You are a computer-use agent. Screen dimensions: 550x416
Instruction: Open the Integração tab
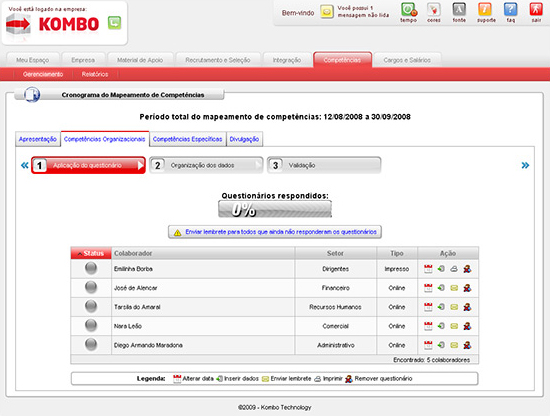click(287, 60)
